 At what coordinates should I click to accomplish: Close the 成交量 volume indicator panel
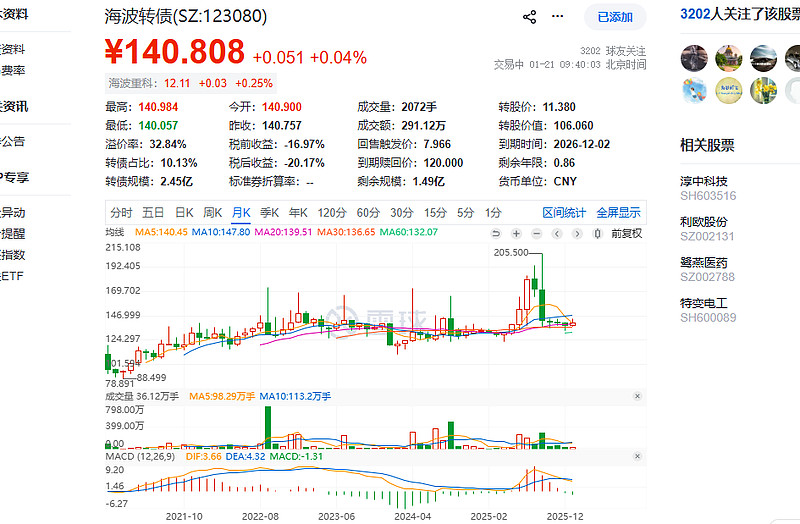637,396
